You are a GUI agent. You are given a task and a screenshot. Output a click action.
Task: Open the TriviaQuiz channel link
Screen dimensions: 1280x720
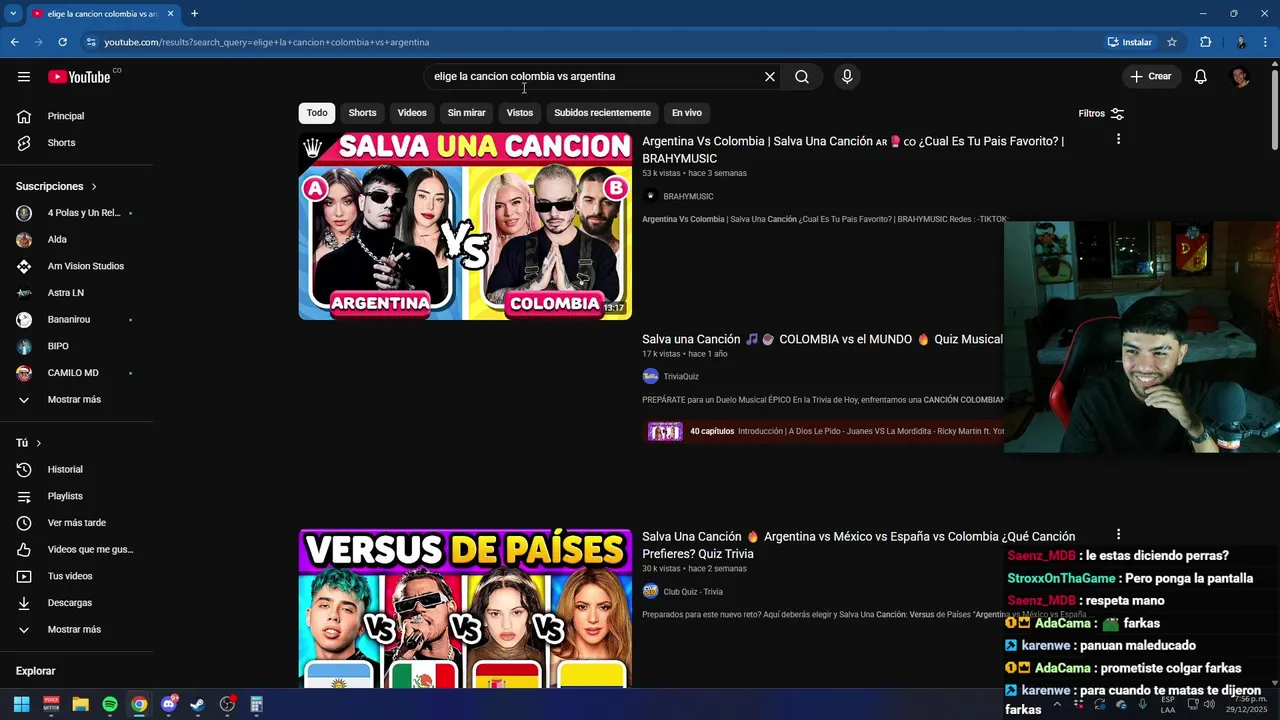(681, 377)
